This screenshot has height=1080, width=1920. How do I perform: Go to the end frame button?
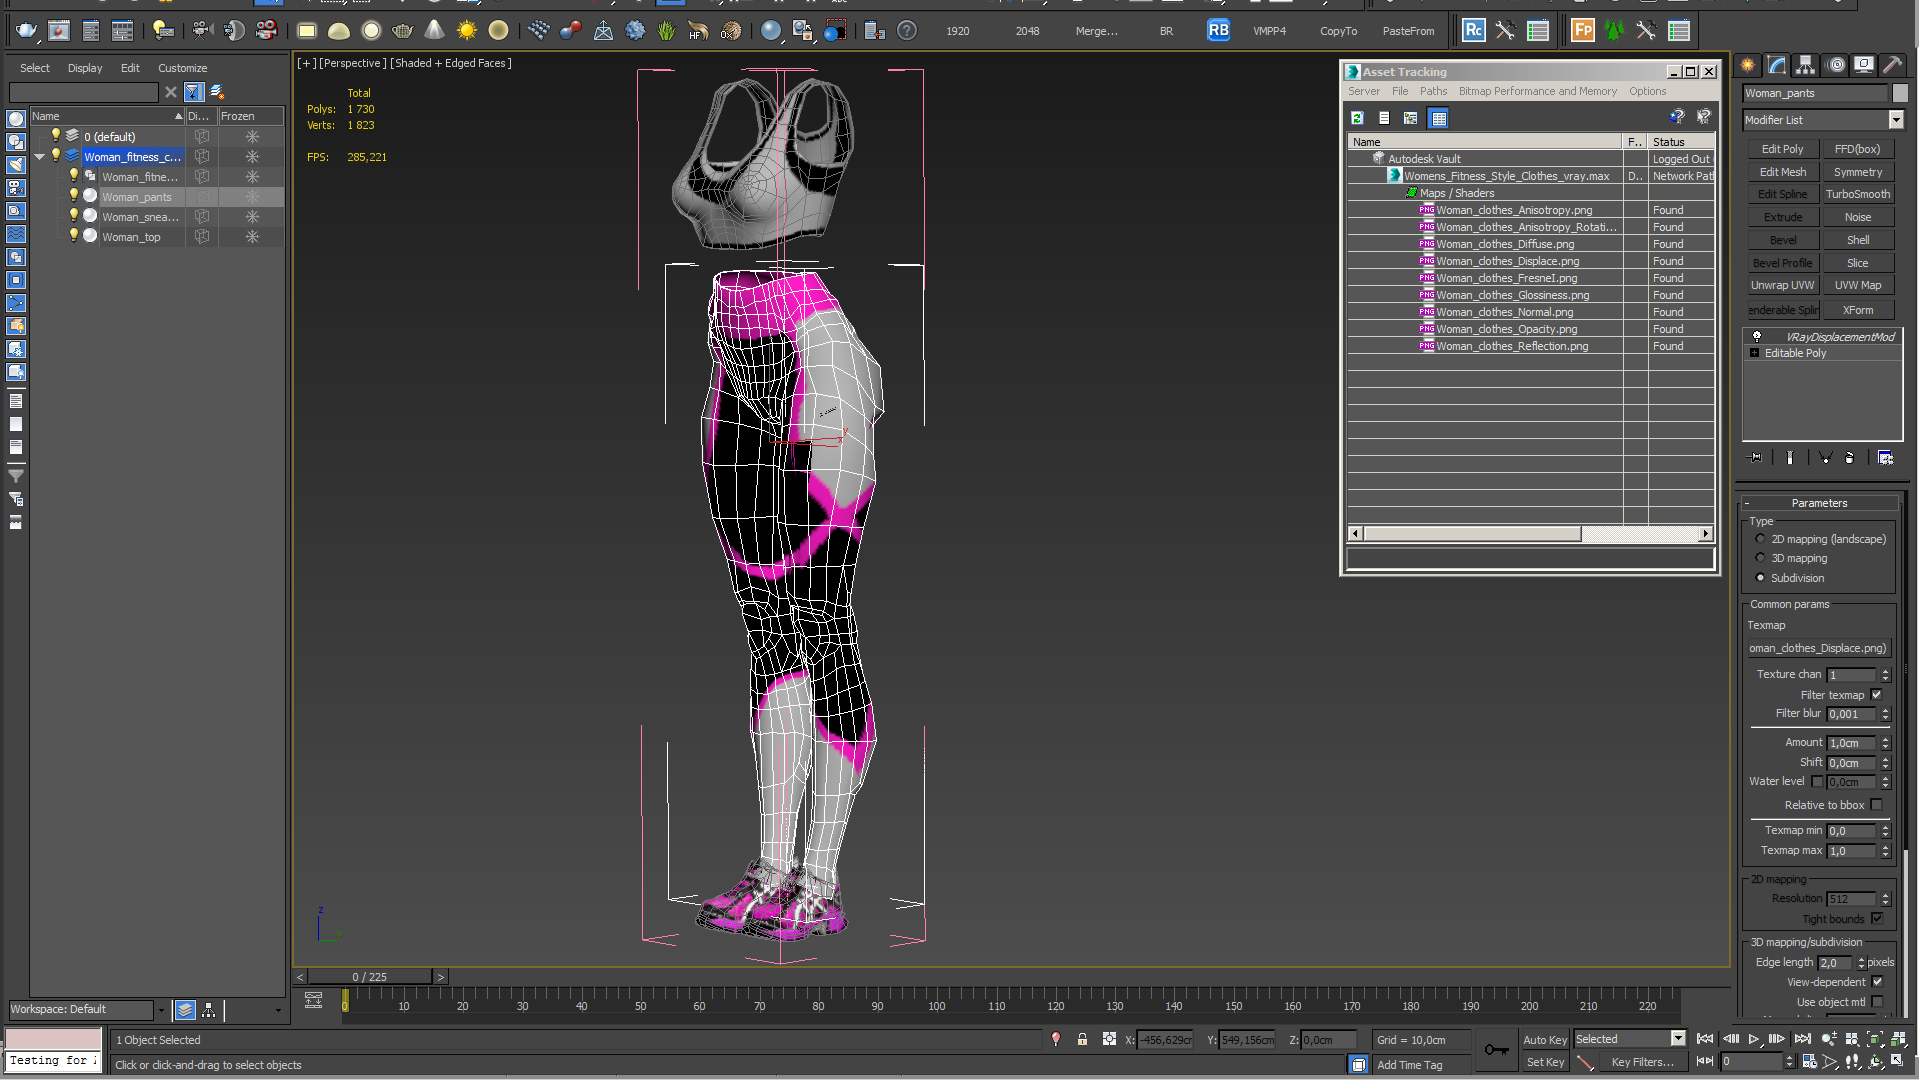pyautogui.click(x=1802, y=1040)
